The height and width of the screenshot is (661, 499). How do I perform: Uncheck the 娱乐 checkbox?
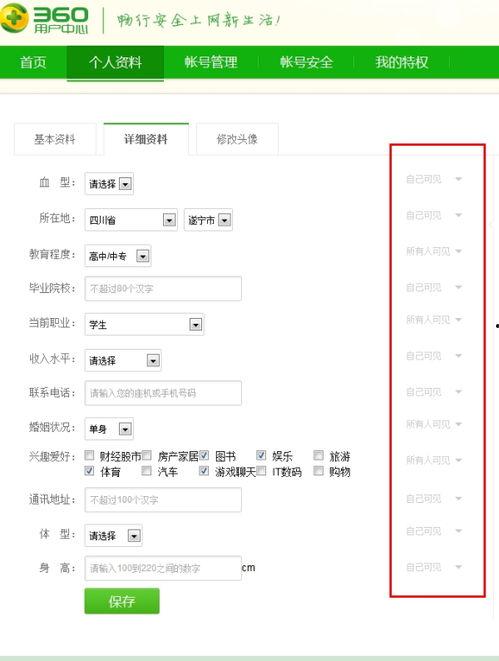click(261, 455)
